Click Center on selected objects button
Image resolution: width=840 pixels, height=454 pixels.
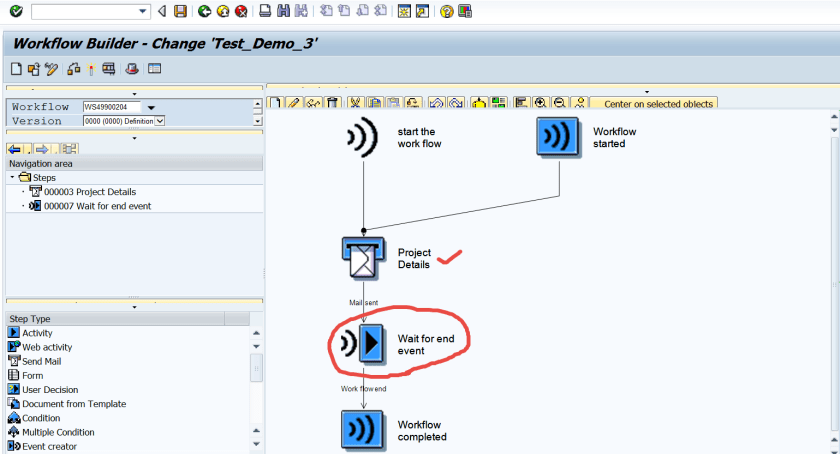pyautogui.click(x=658, y=104)
